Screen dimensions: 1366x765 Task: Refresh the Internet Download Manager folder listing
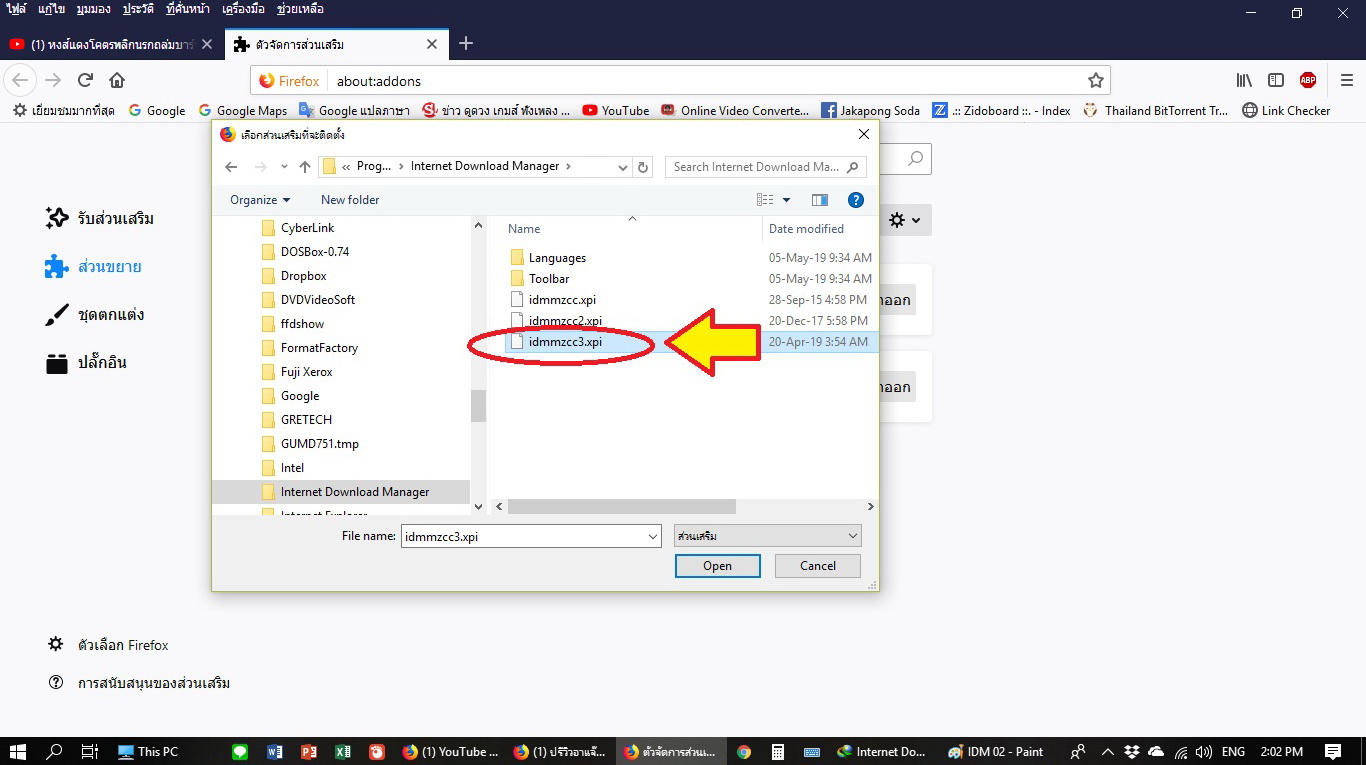(x=643, y=167)
